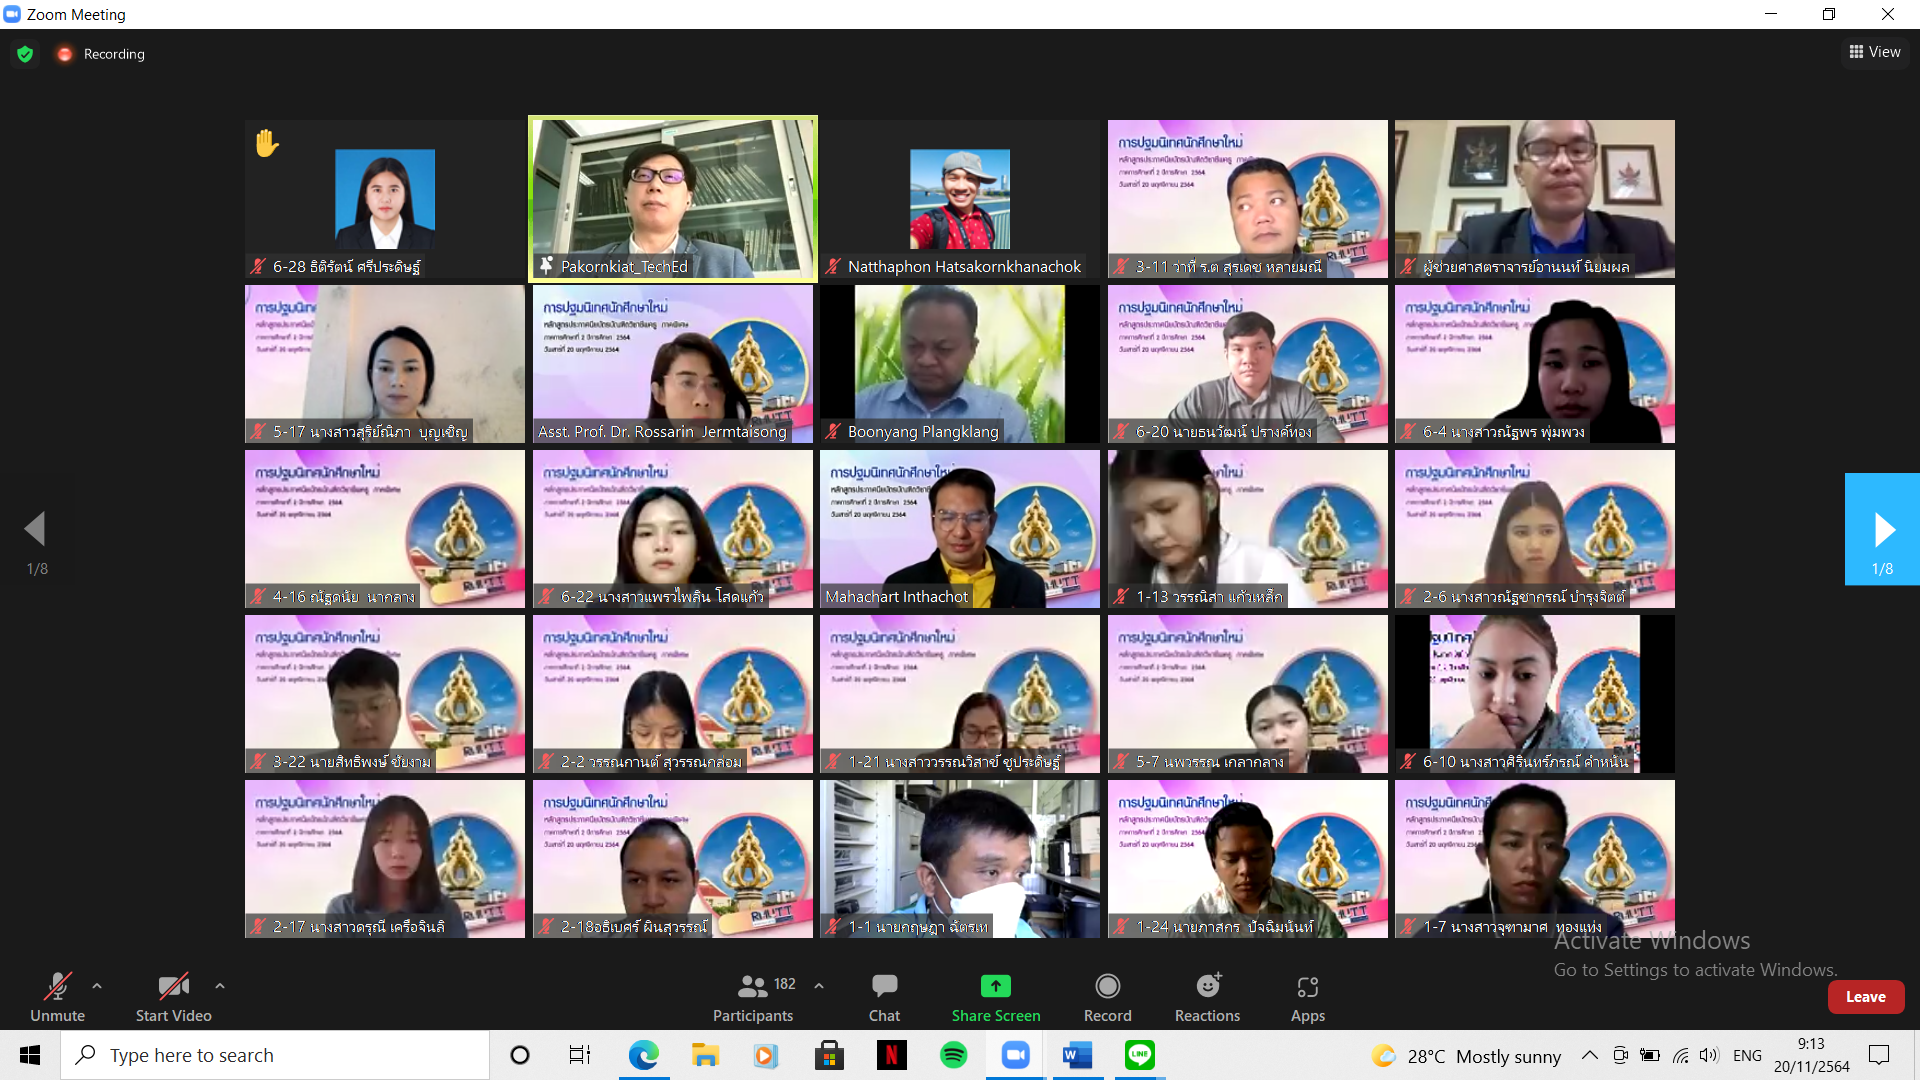Open the Wi-Fi network icon in tray

(1681, 1055)
